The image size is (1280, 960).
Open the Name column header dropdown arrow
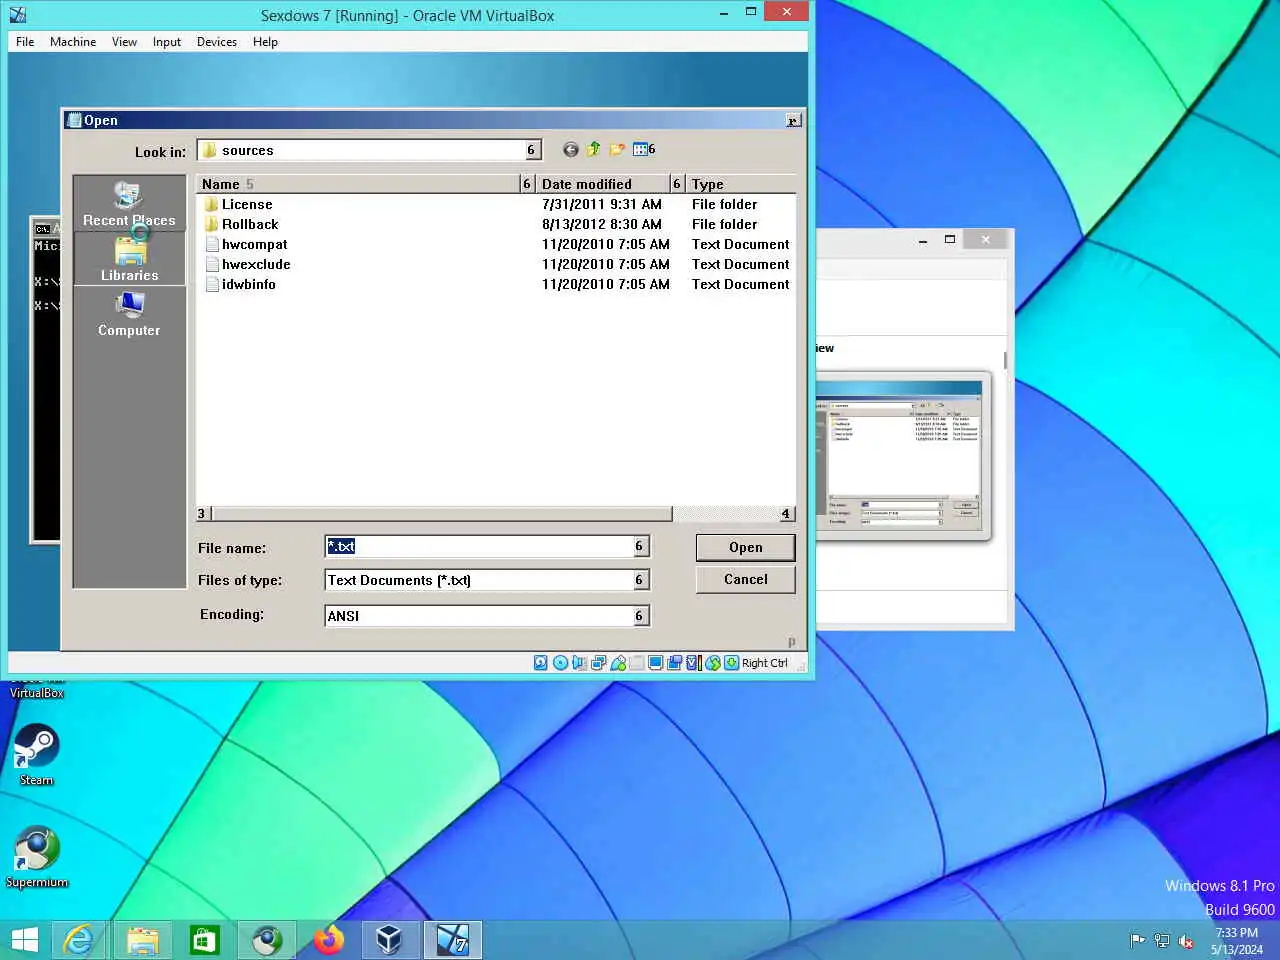pyautogui.click(x=527, y=184)
